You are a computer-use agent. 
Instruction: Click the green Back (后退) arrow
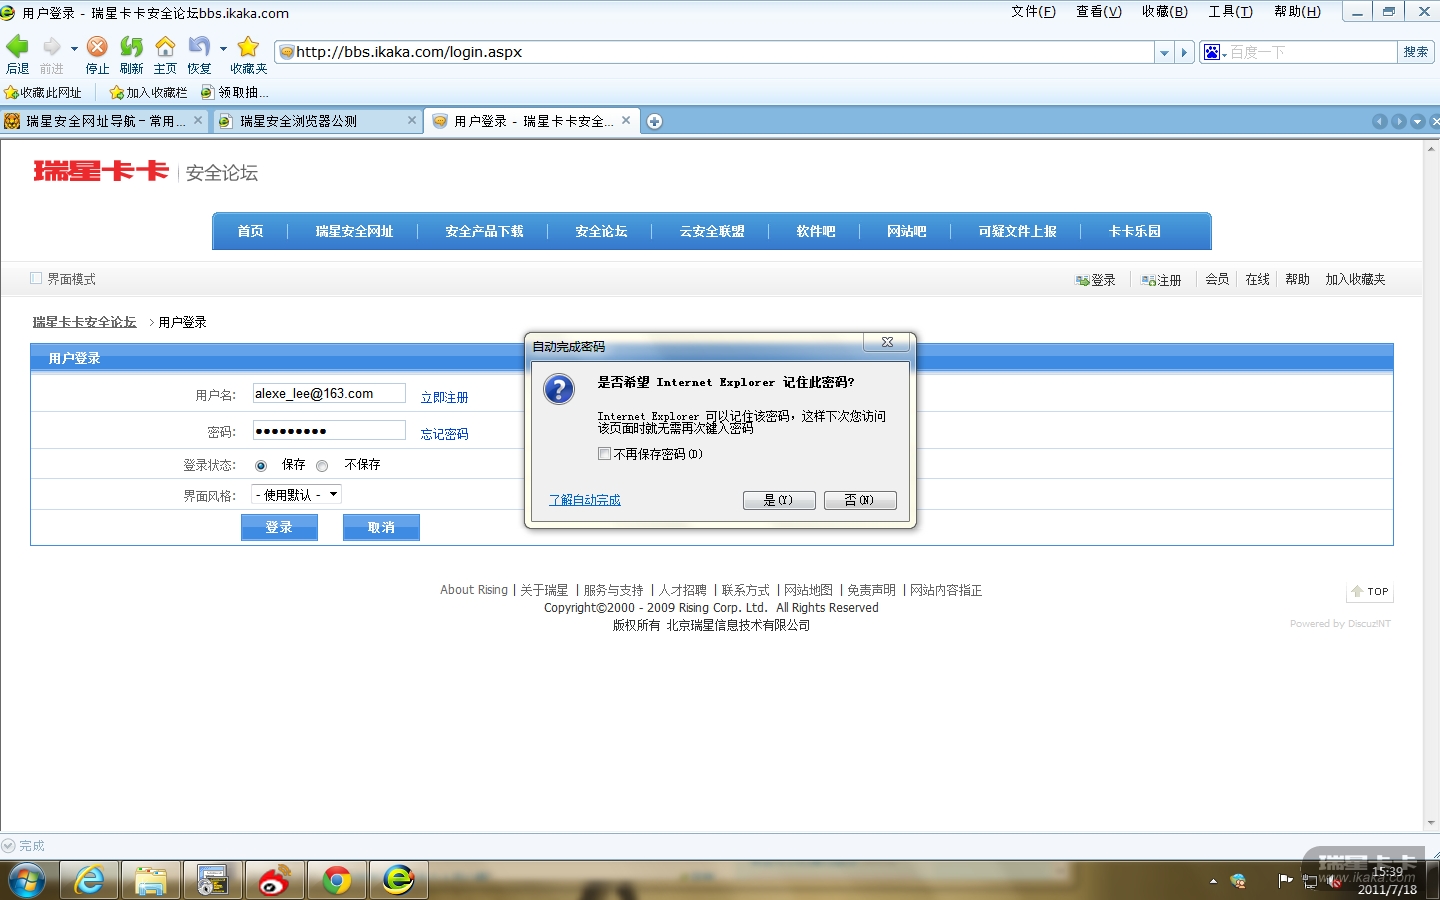pyautogui.click(x=17, y=47)
